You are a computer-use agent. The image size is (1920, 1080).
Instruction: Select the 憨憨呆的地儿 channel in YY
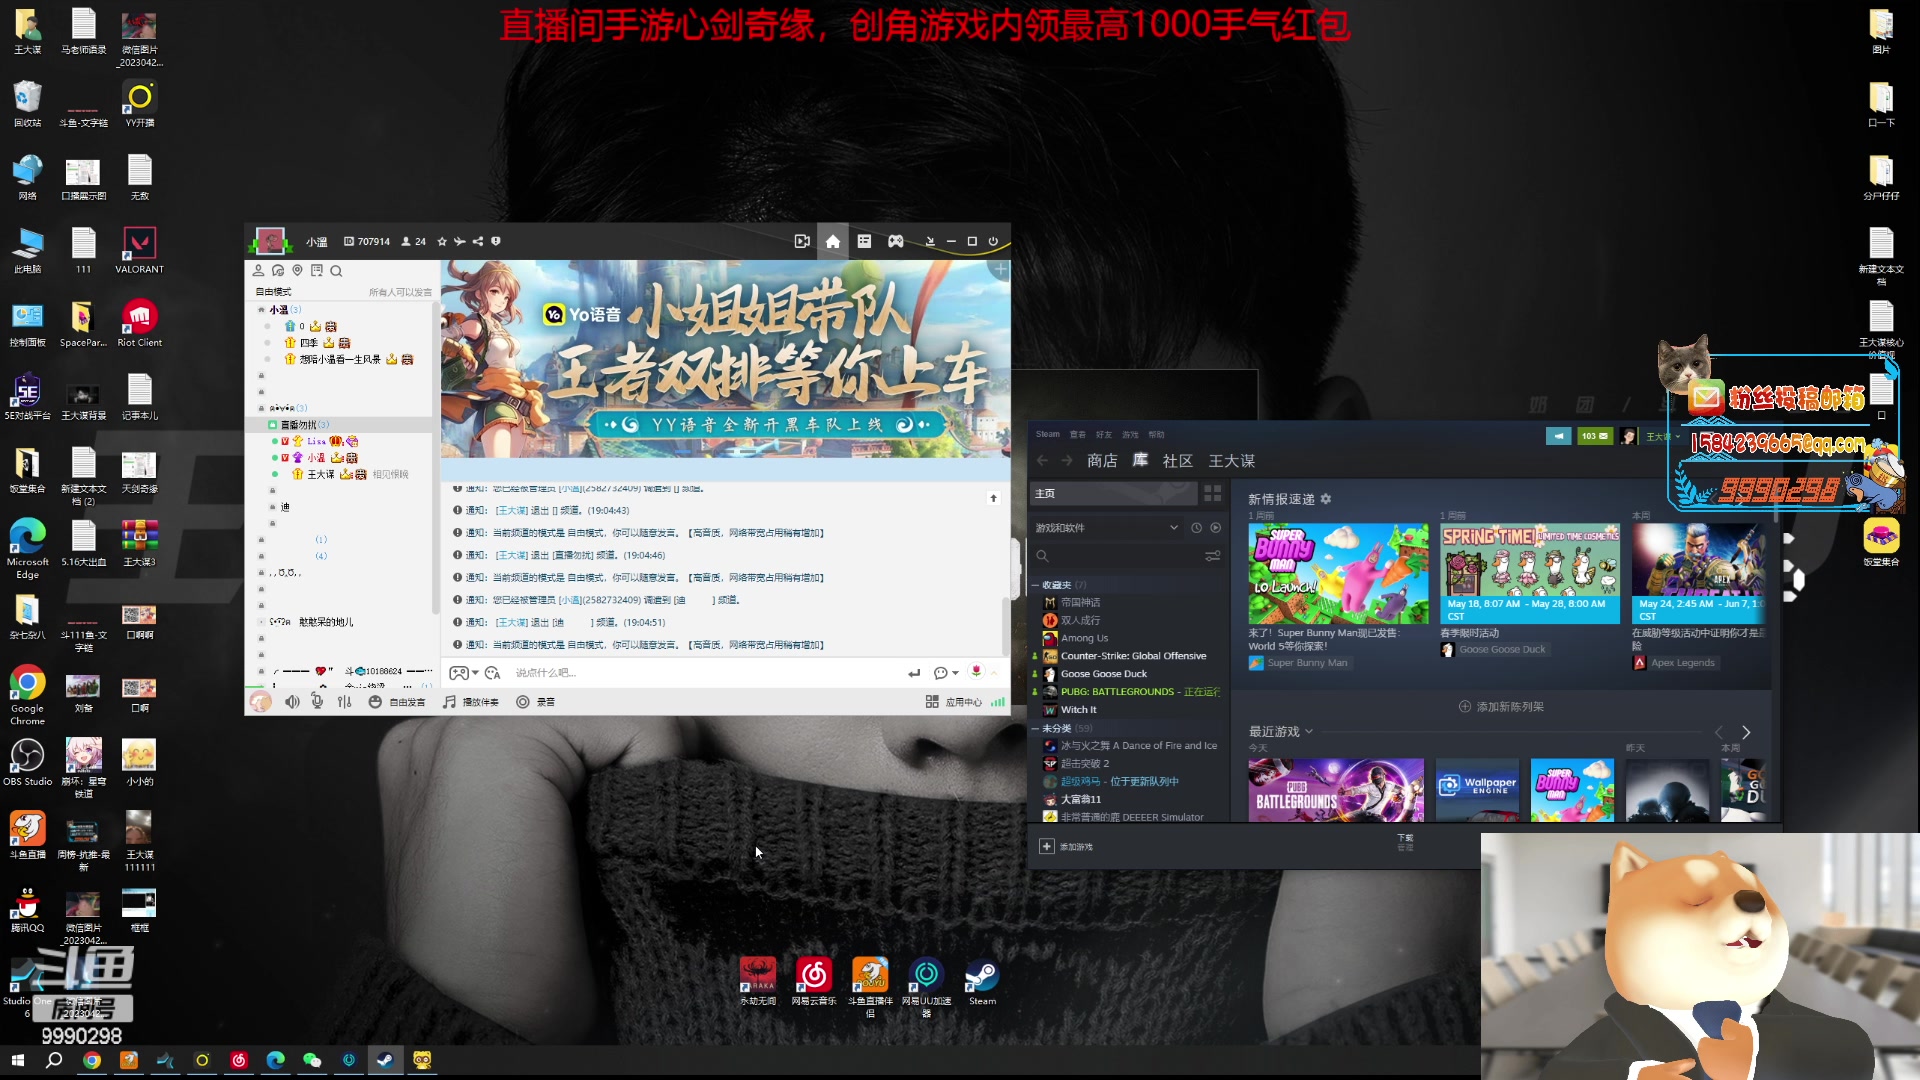[326, 622]
